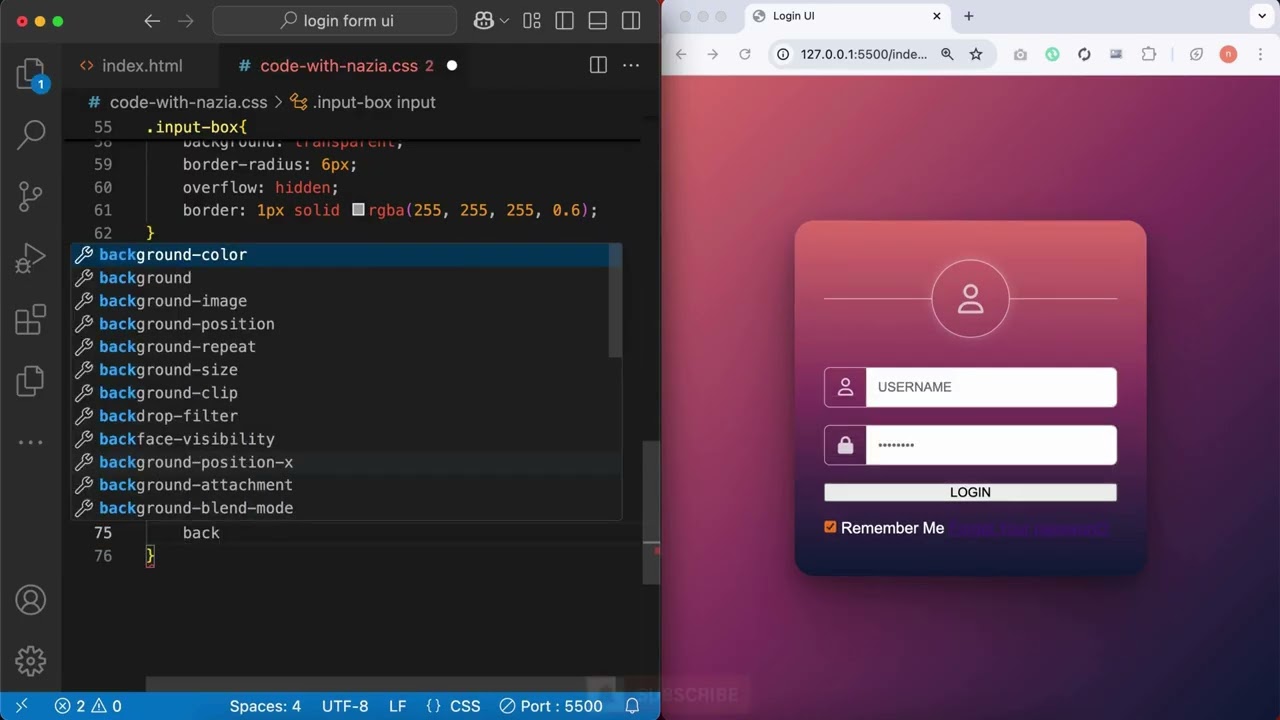The width and height of the screenshot is (1280, 720).
Task: Open the Search view in activity bar
Action: pos(31,134)
